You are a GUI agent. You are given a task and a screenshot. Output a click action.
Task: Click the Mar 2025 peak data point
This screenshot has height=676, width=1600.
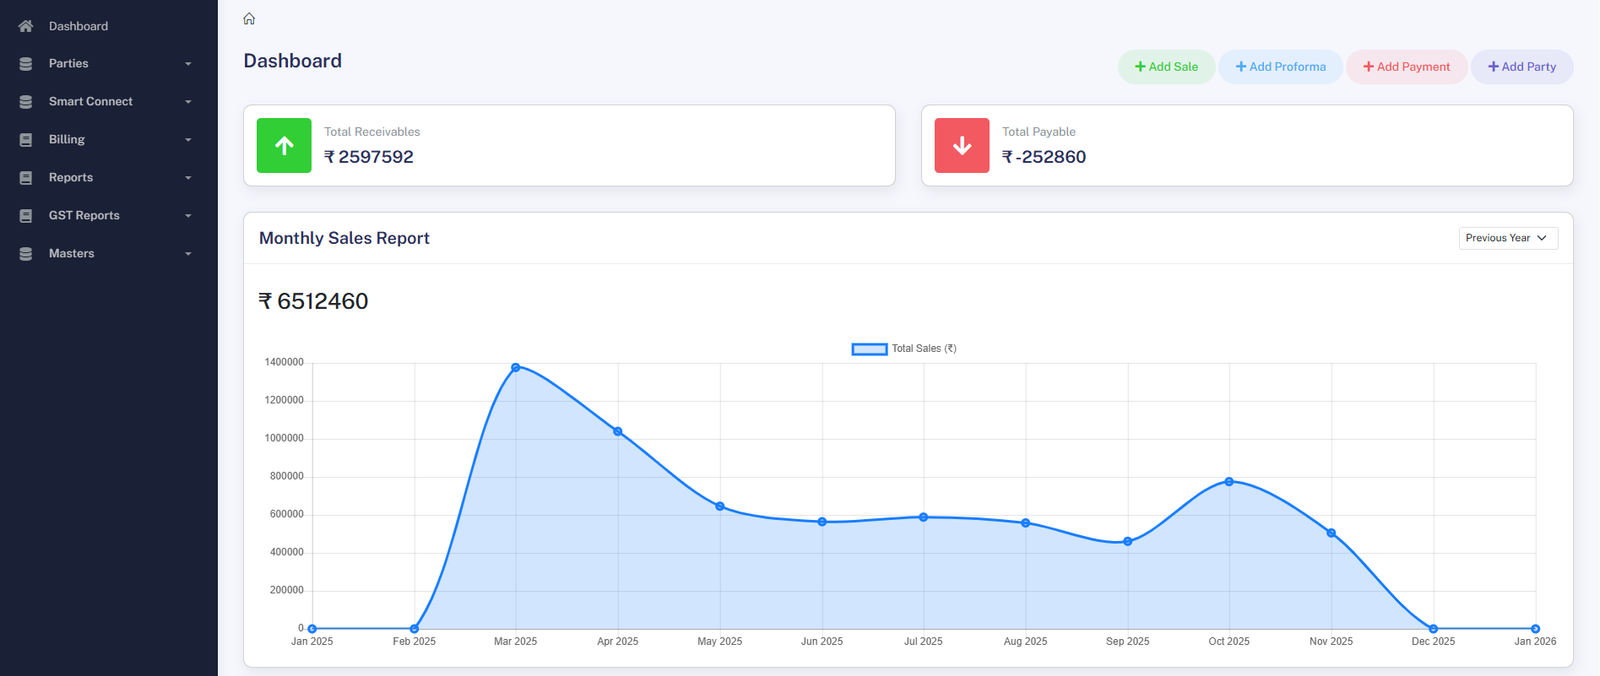tap(516, 367)
